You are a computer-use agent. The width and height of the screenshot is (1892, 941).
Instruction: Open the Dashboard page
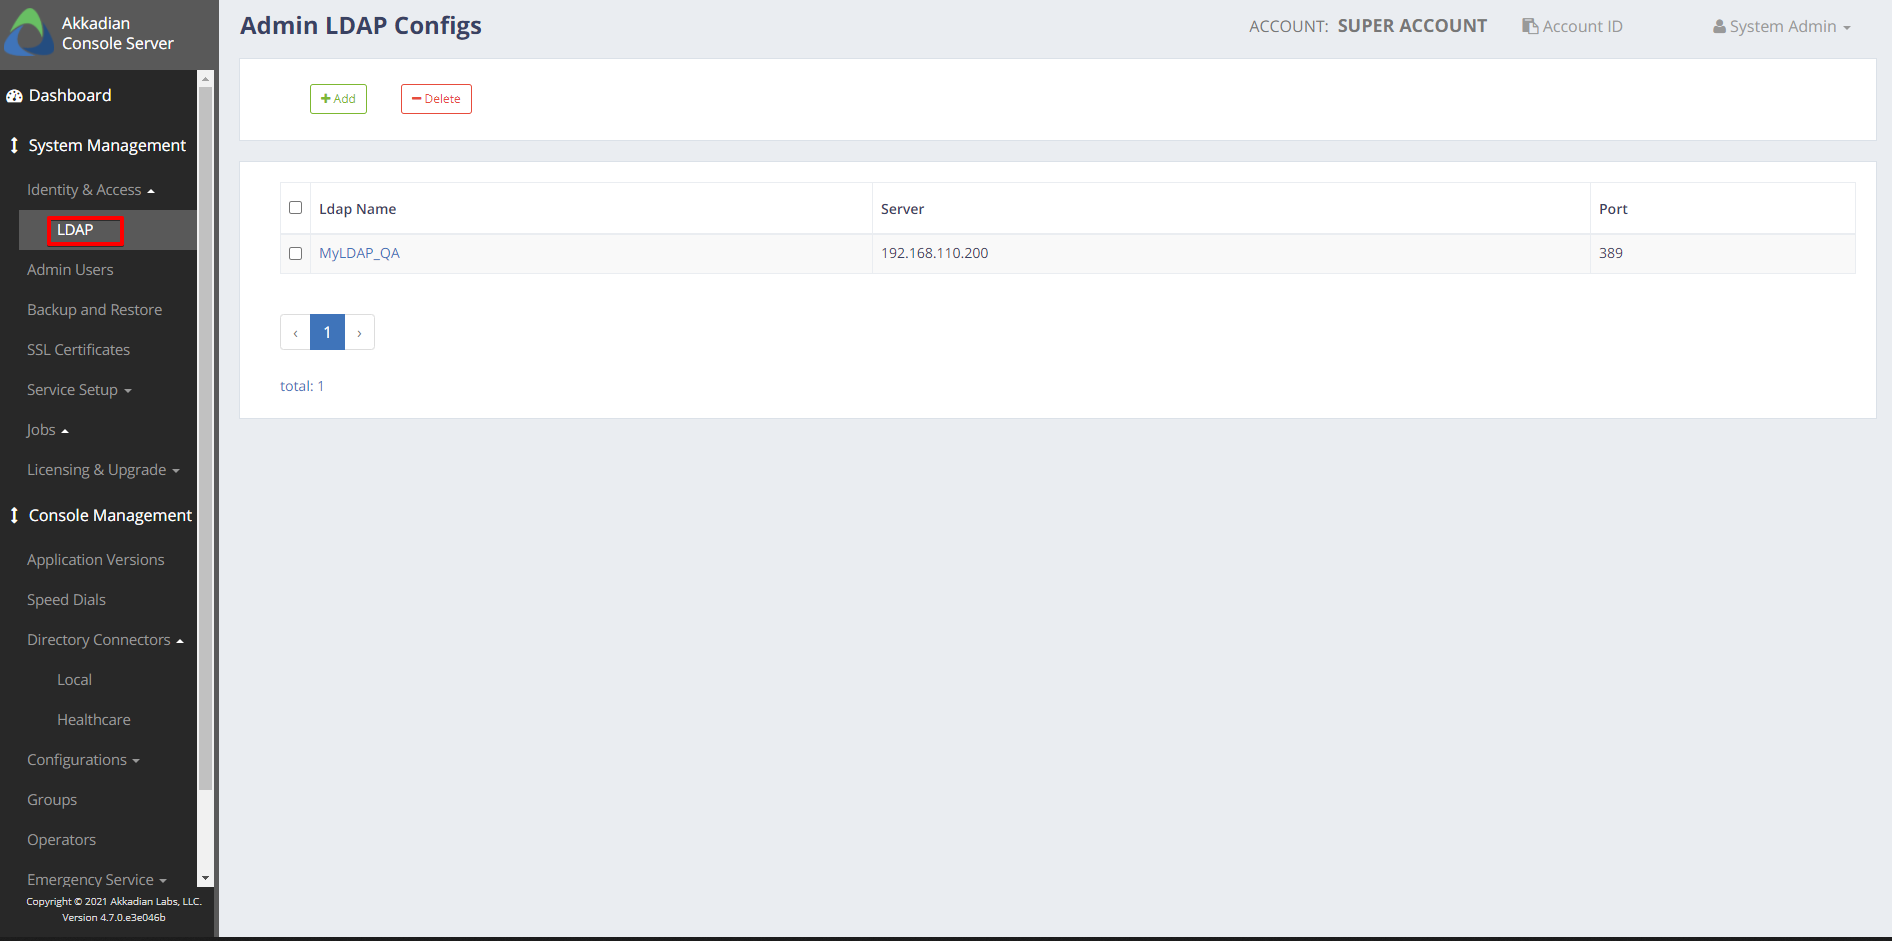point(69,95)
